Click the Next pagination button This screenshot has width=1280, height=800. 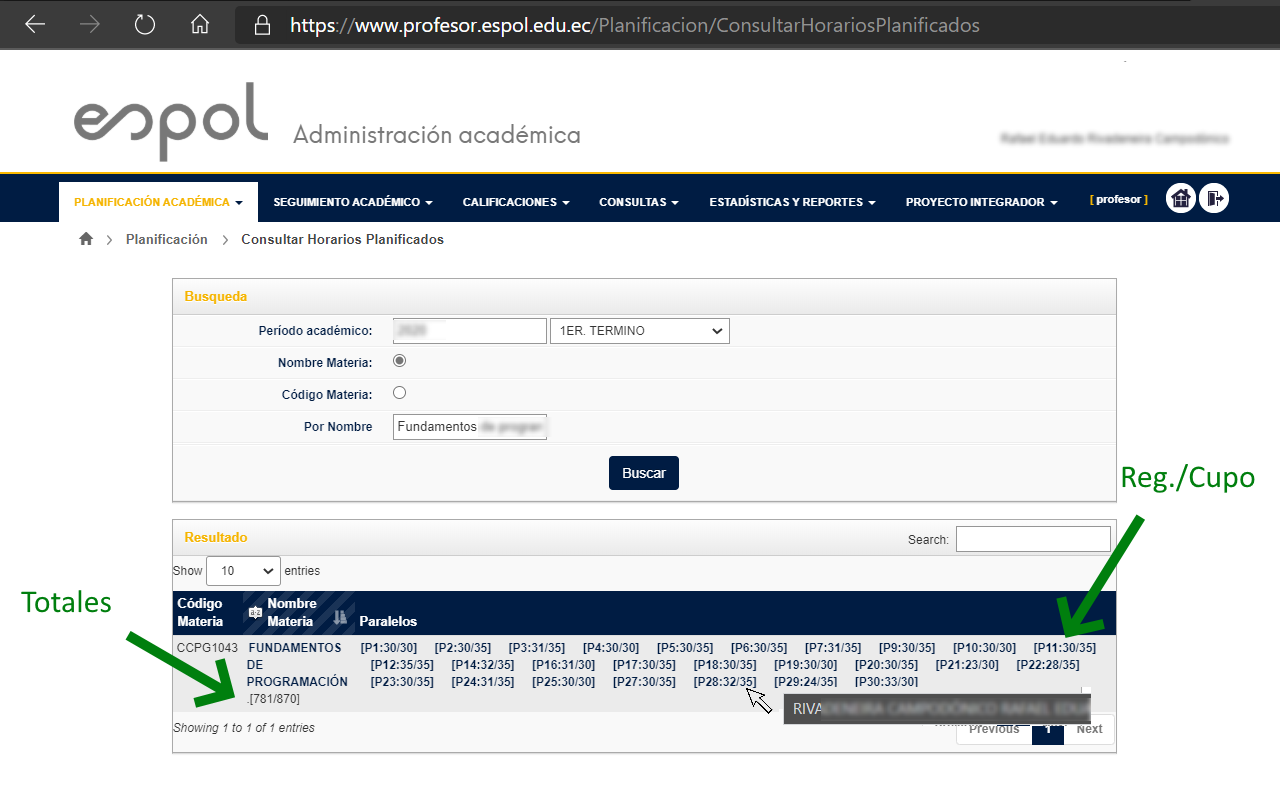click(x=1089, y=729)
